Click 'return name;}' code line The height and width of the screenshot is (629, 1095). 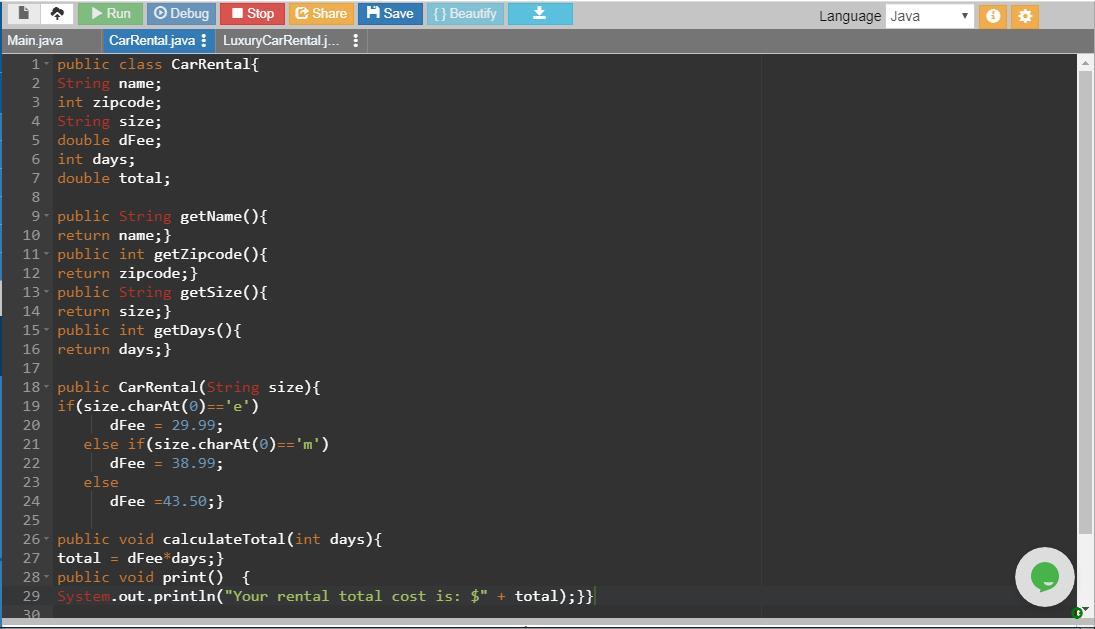pos(114,235)
